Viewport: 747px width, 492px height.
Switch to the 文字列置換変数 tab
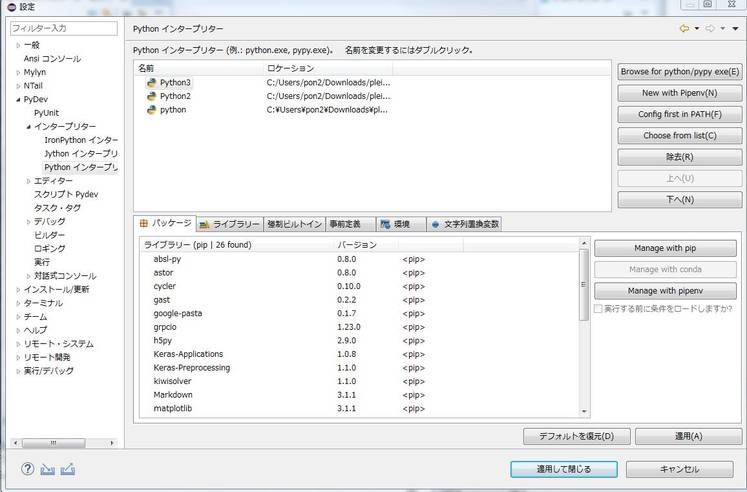pyautogui.click(x=464, y=224)
